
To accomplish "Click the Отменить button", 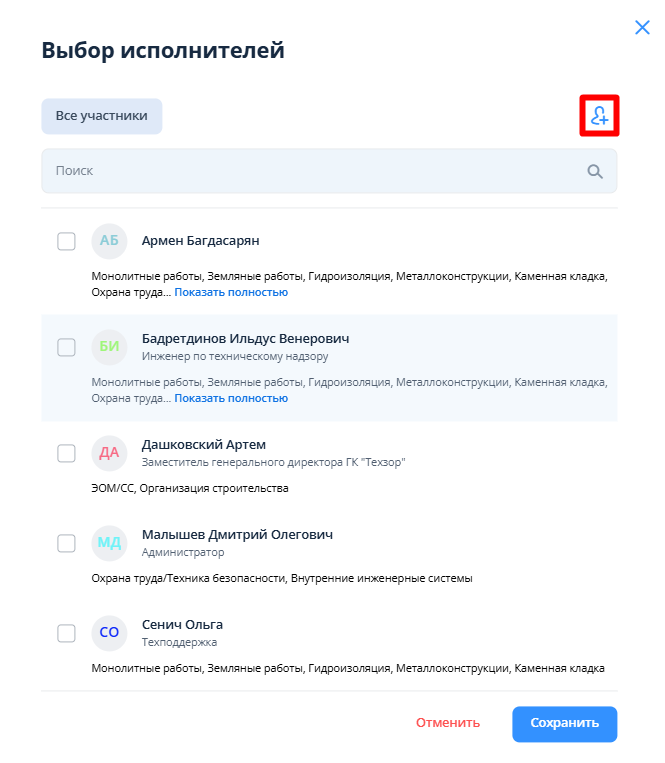I will tap(448, 723).
